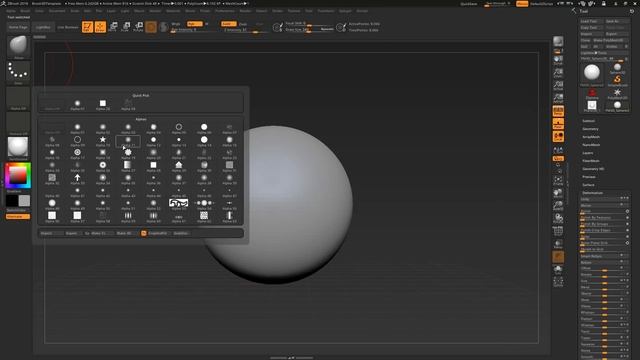Click GrabDoc in alpha popup

pyautogui.click(x=181, y=233)
